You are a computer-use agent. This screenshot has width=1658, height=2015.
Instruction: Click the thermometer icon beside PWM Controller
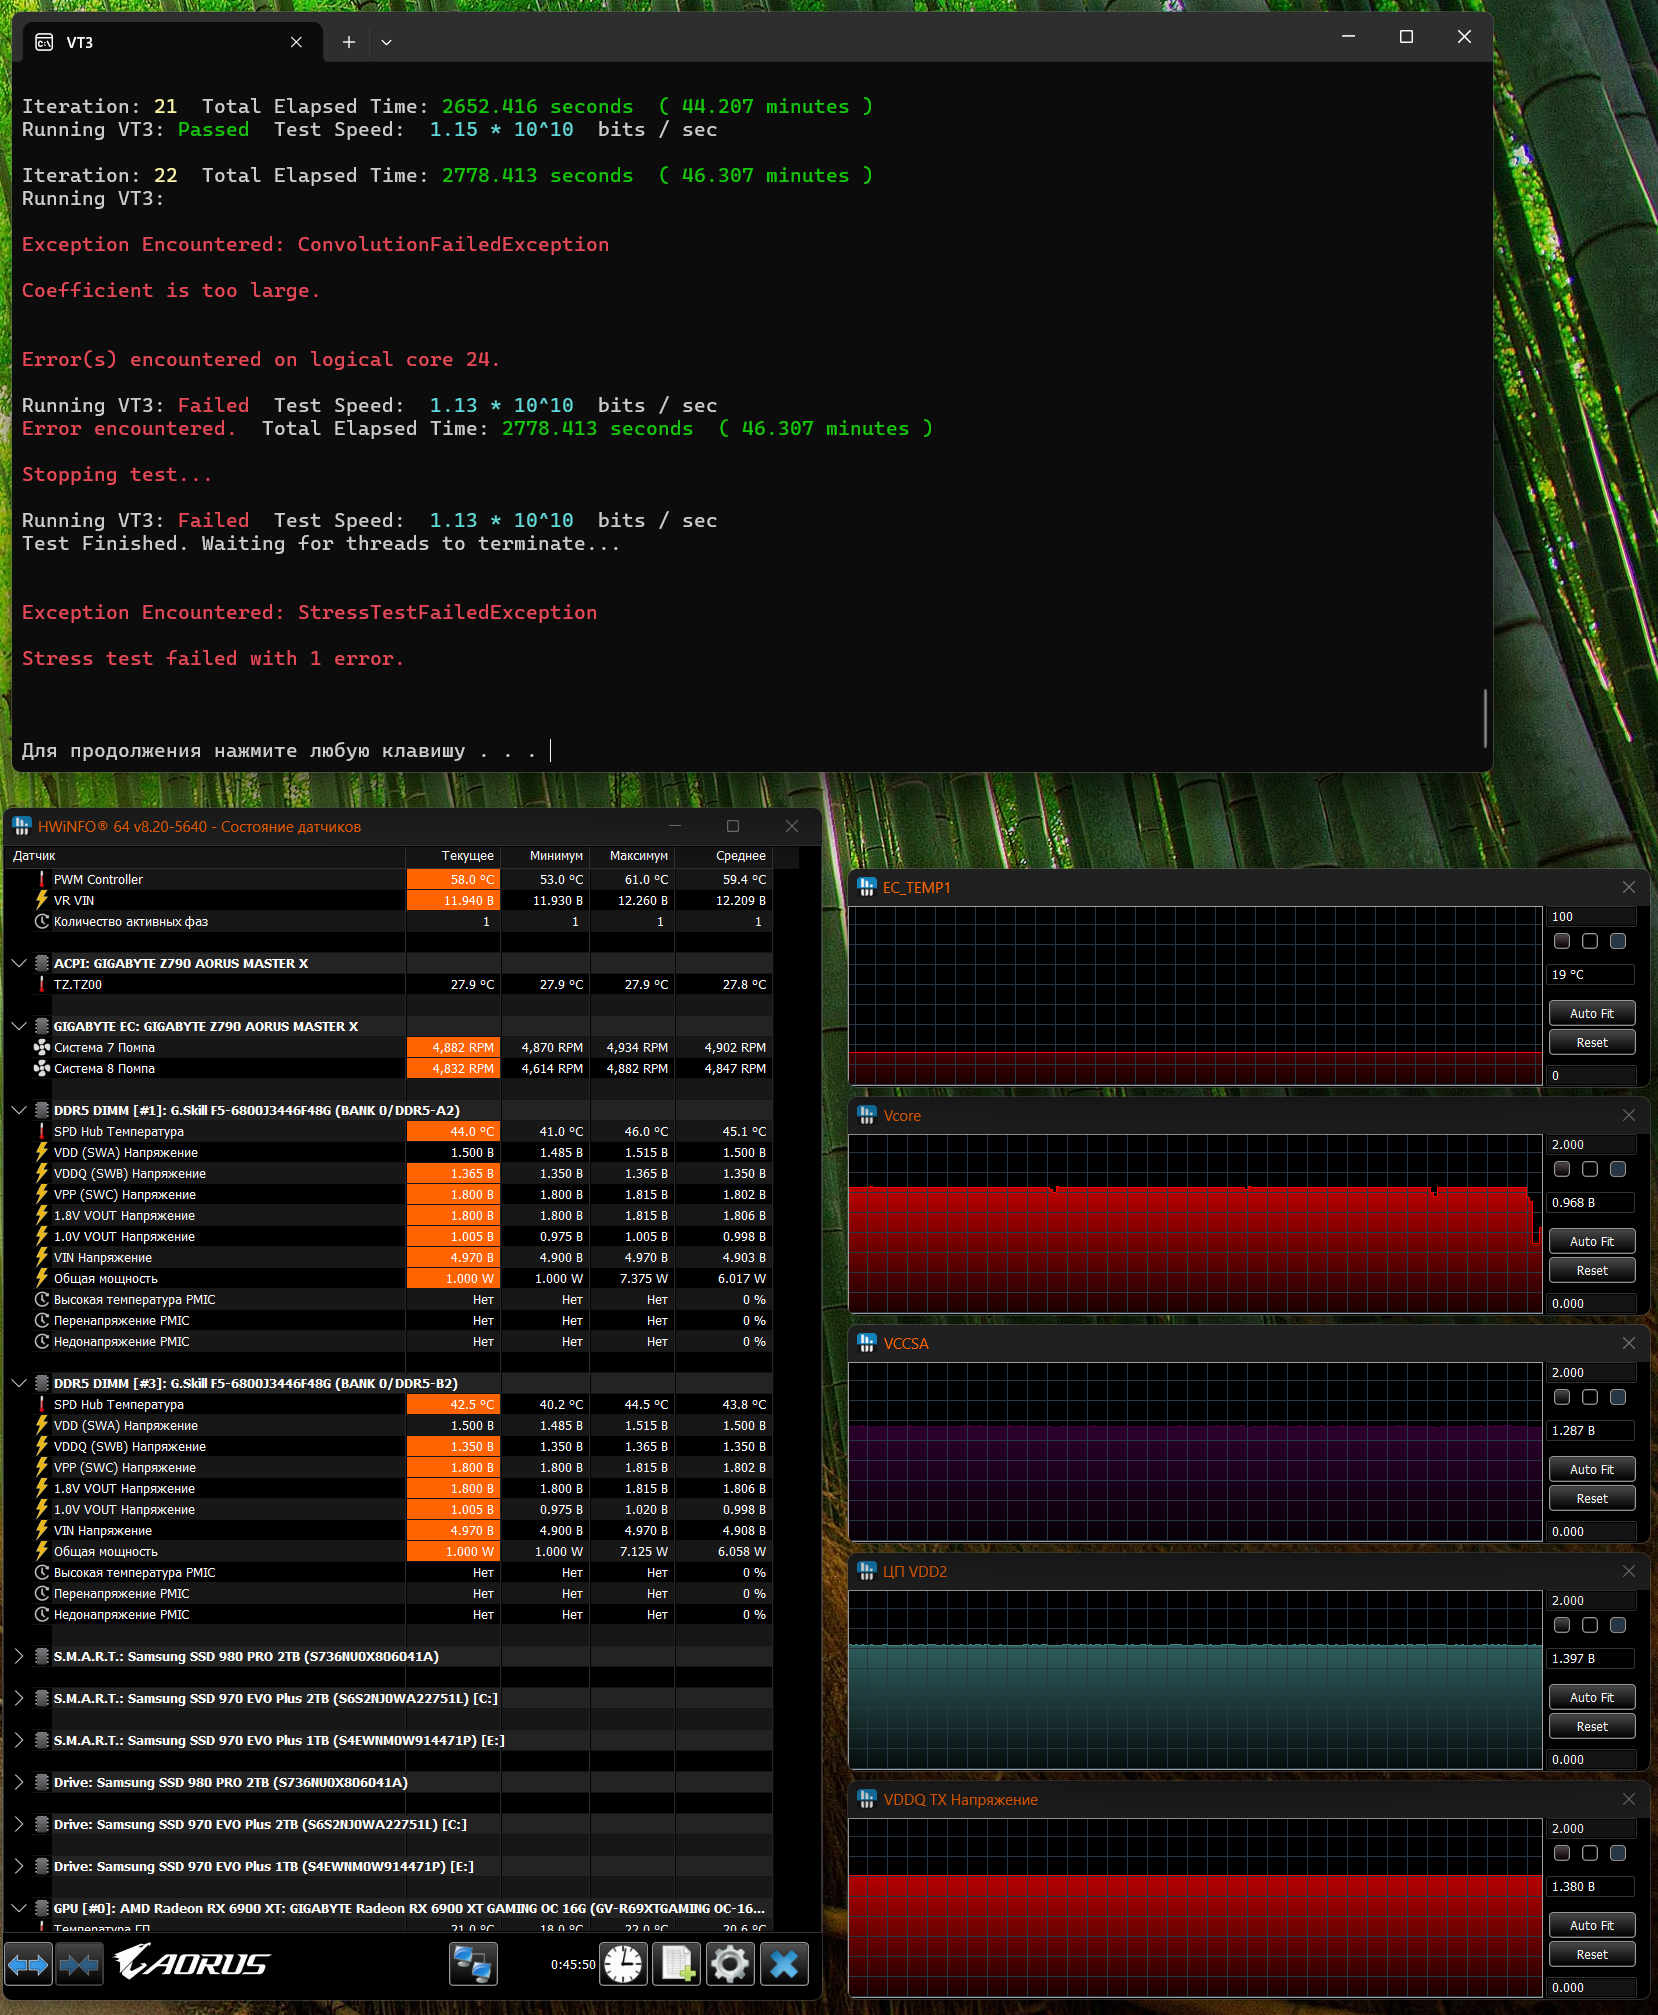click(42, 880)
